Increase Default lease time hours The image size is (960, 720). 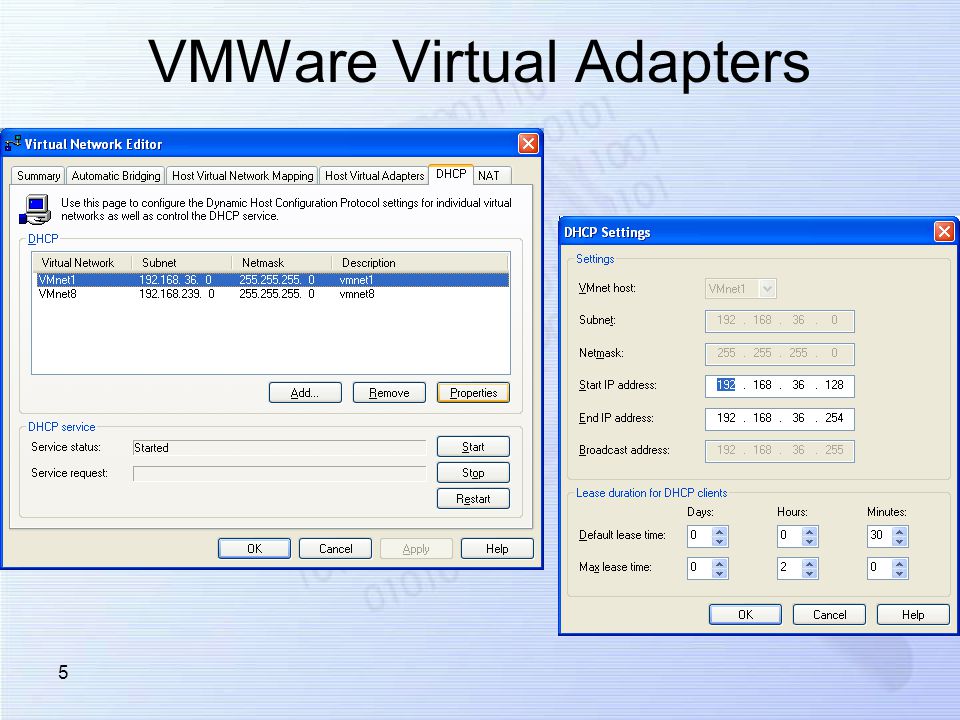click(809, 531)
